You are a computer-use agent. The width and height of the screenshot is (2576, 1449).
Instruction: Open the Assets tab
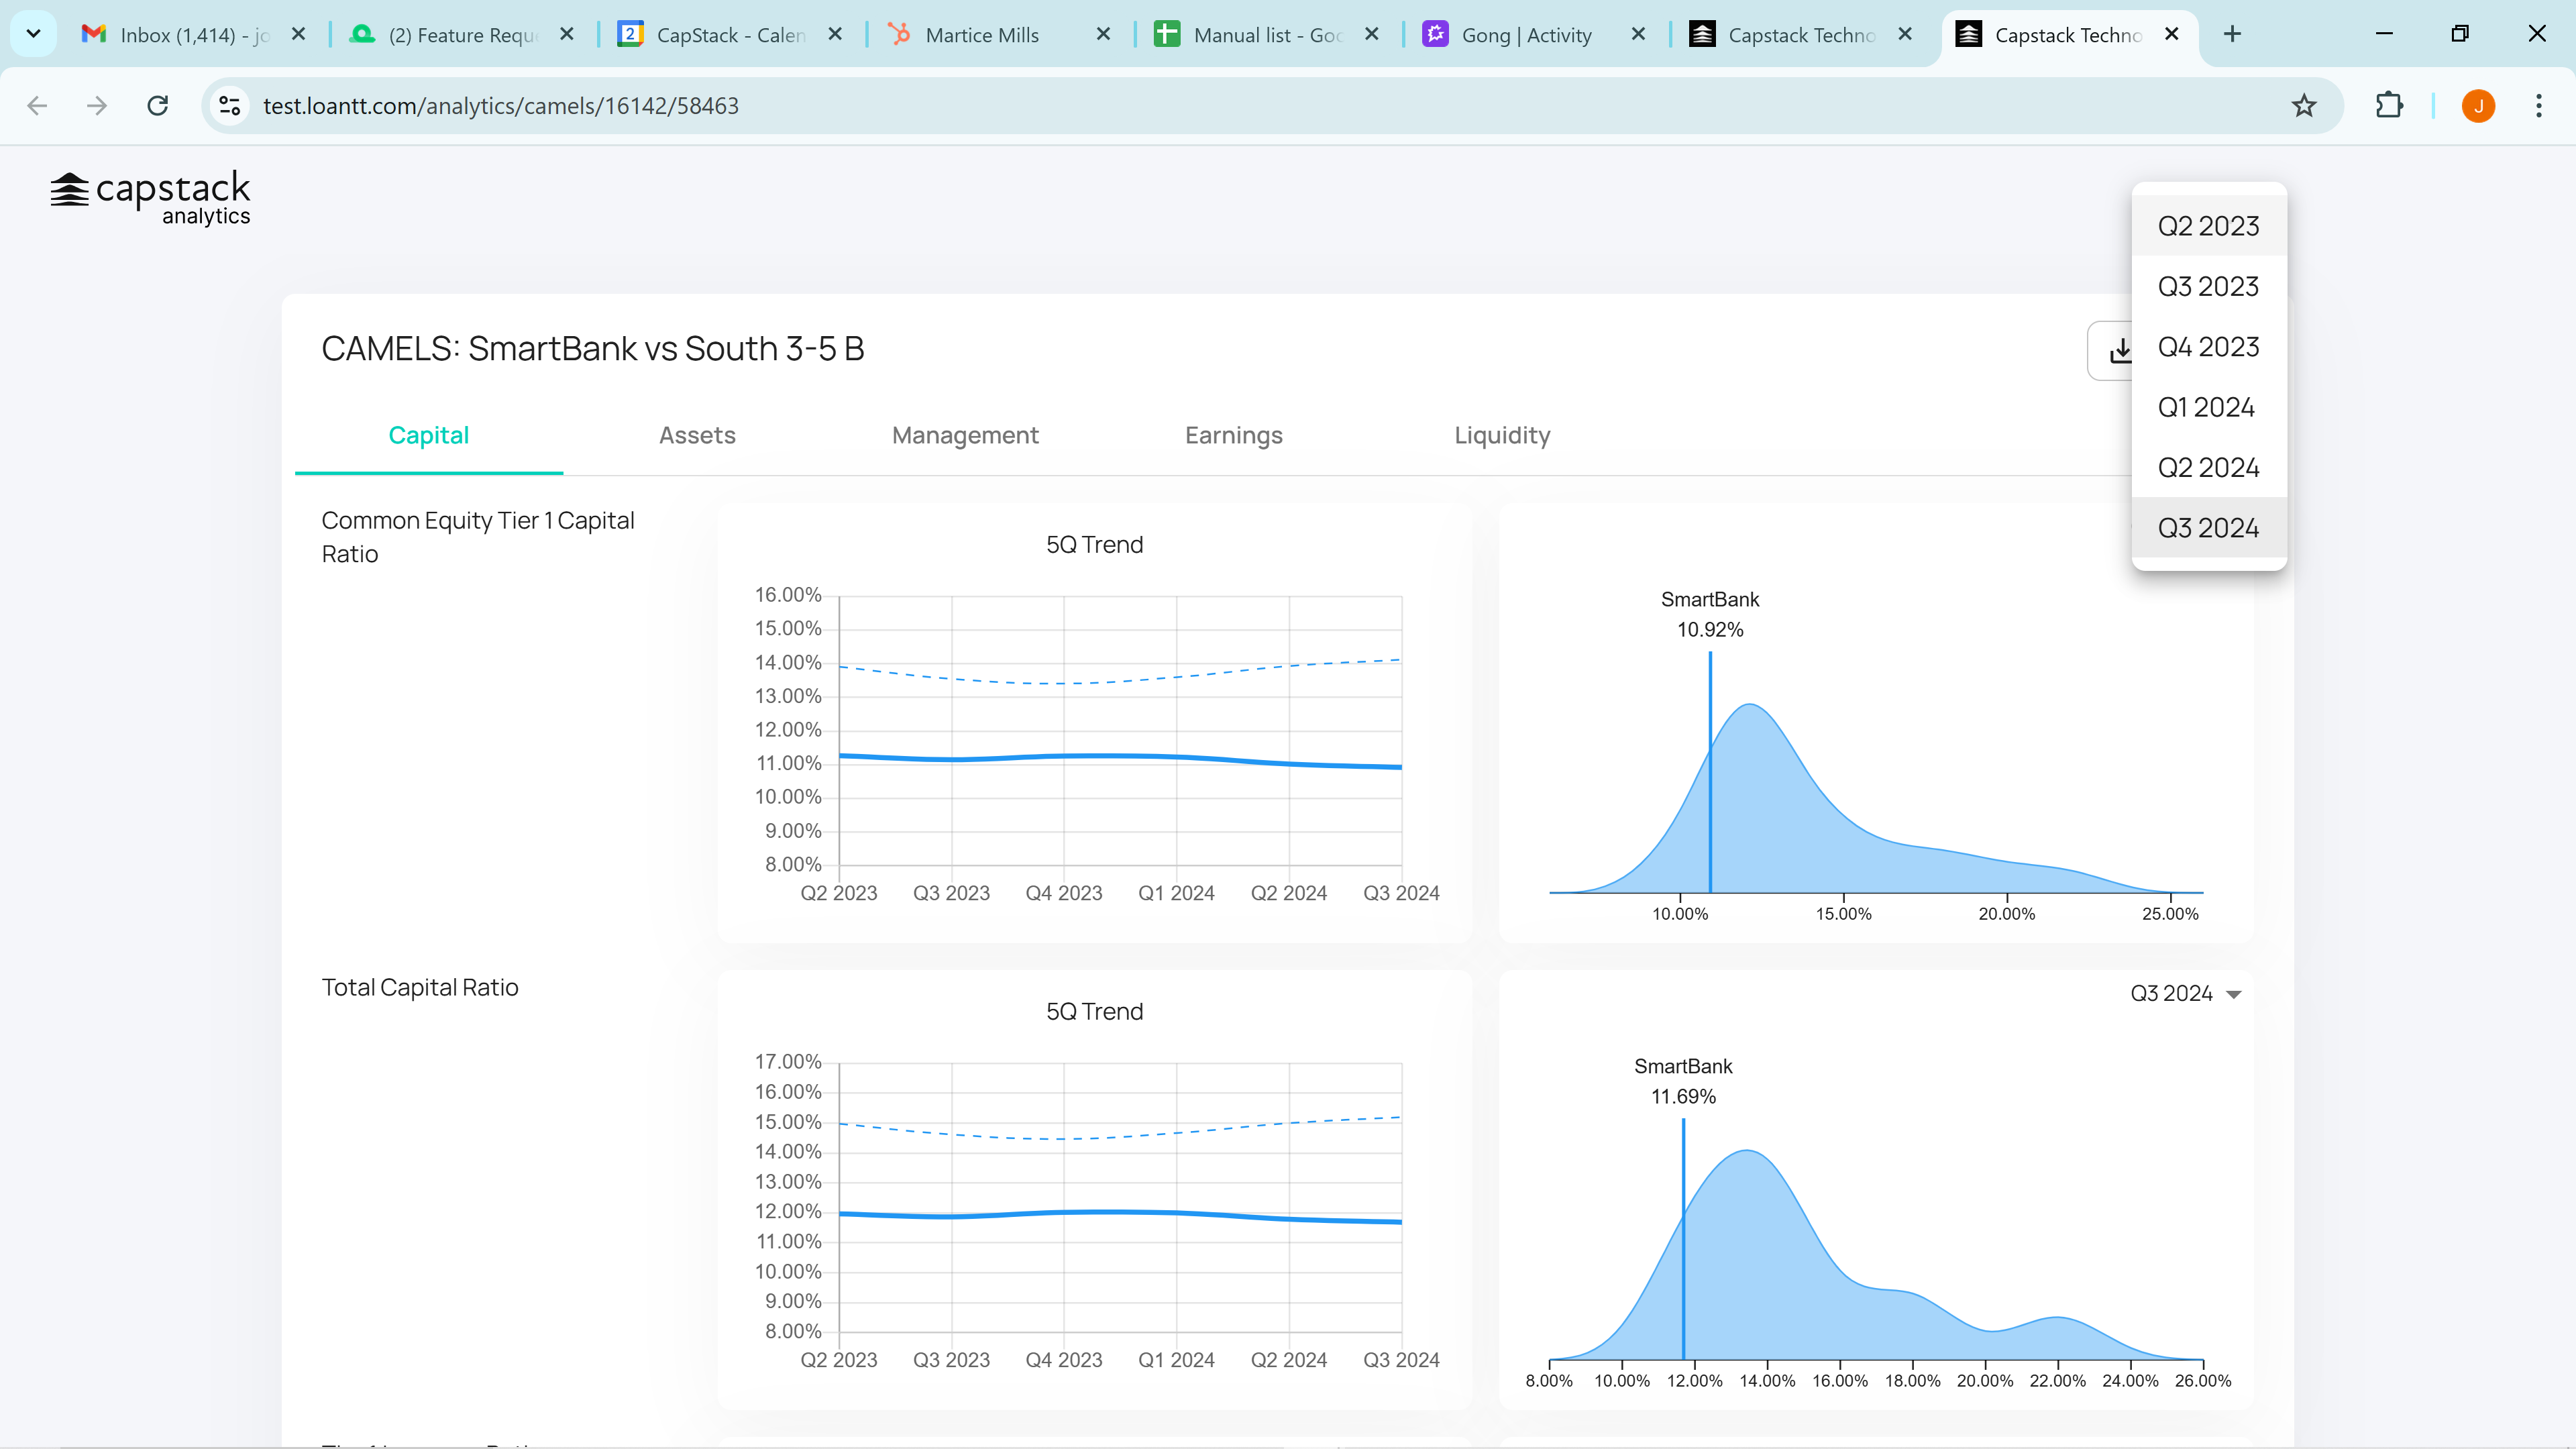[x=697, y=435]
